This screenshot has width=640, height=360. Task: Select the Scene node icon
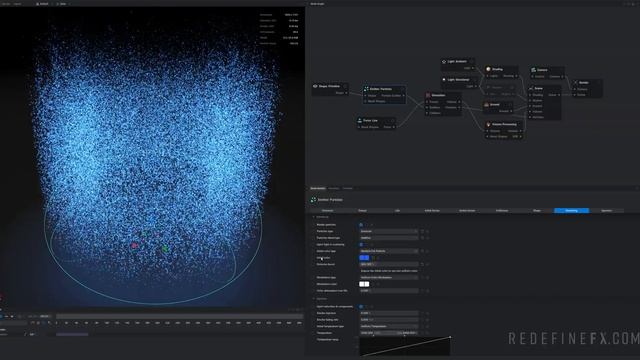[531, 88]
